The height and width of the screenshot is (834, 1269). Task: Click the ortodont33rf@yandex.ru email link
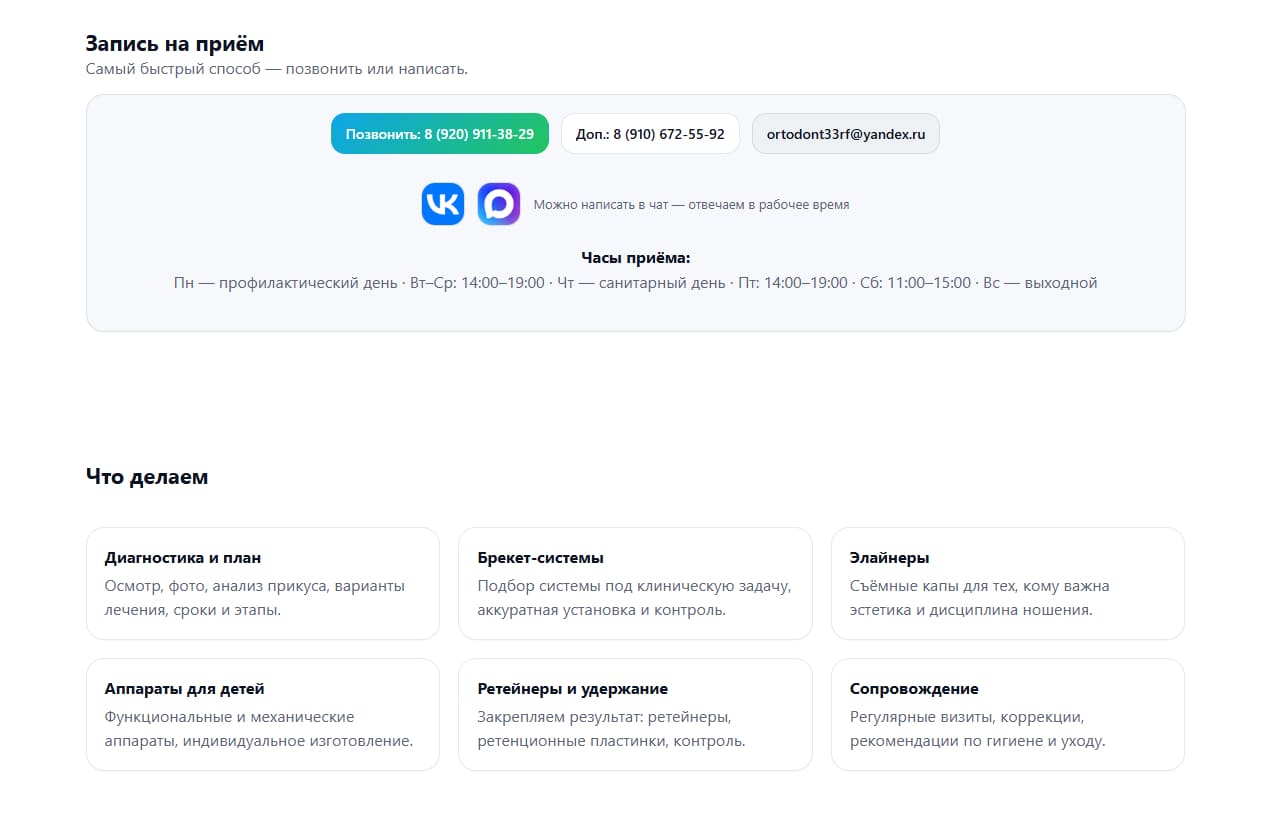click(x=845, y=134)
